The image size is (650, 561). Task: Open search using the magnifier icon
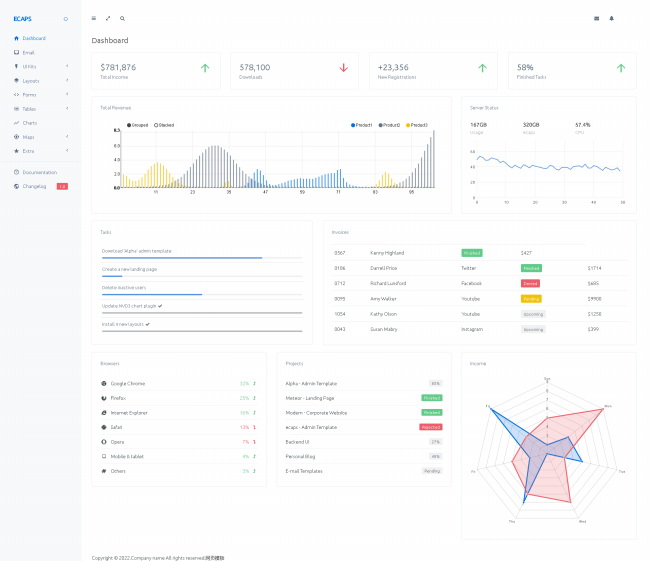pos(122,18)
